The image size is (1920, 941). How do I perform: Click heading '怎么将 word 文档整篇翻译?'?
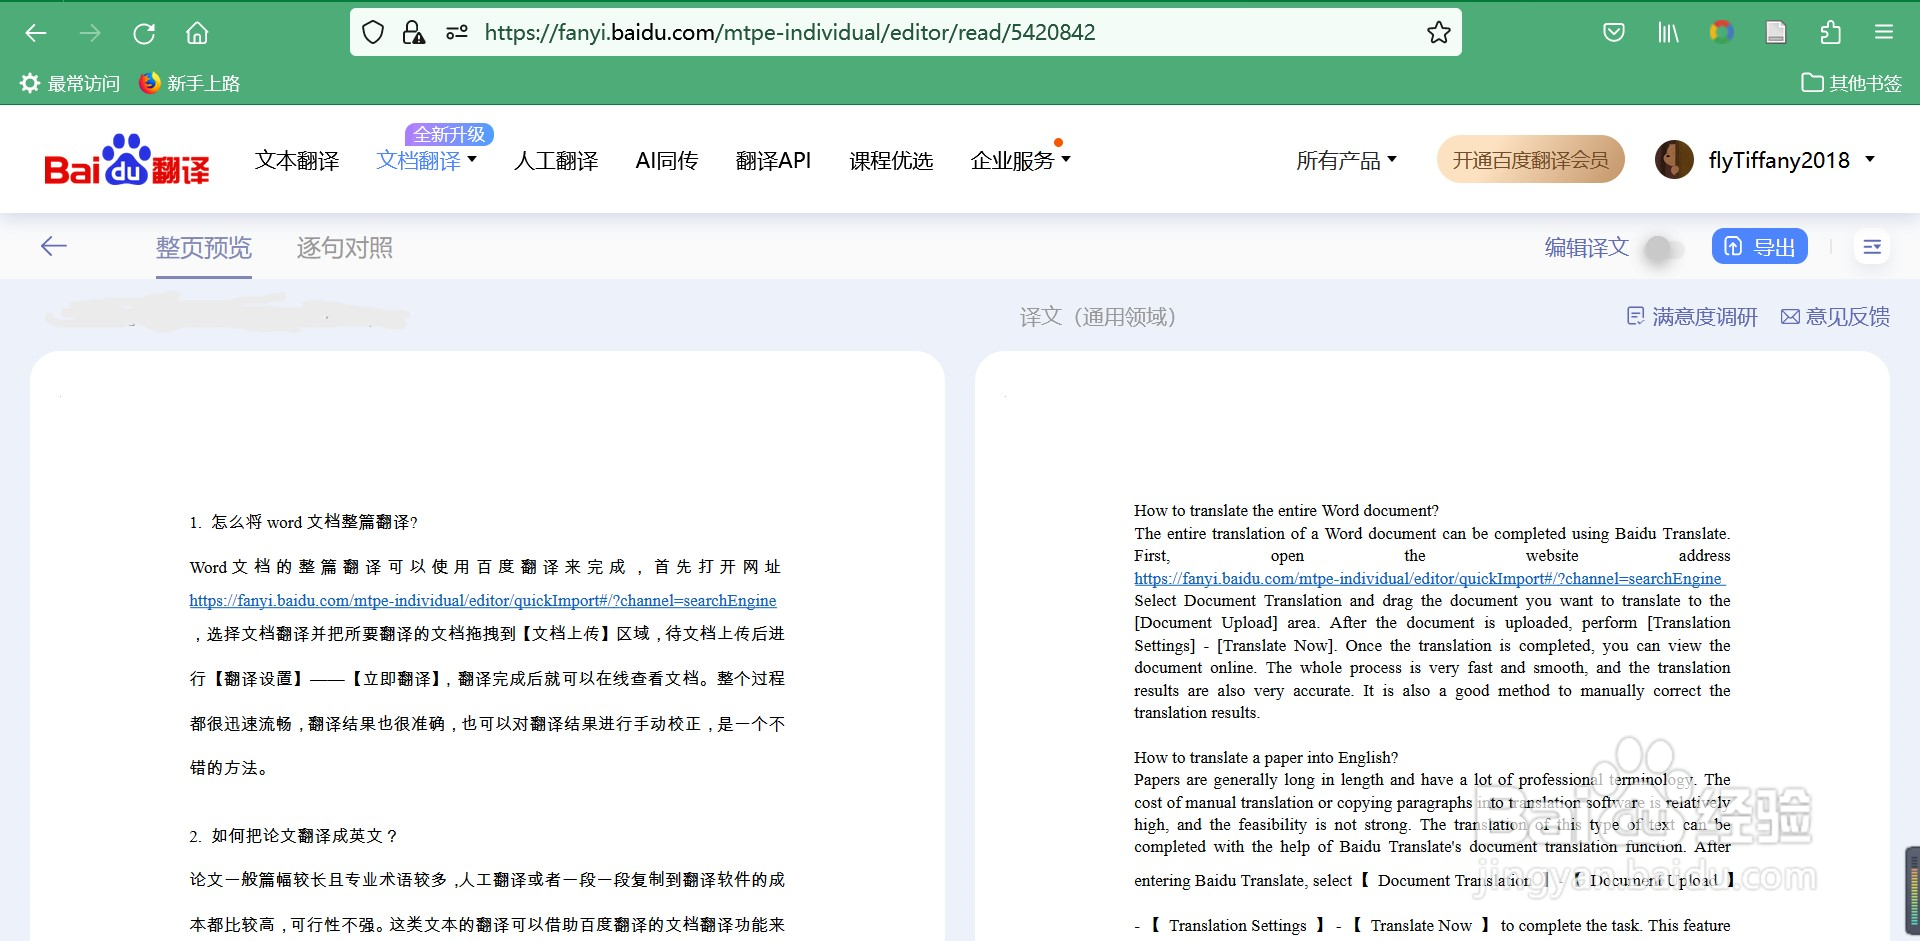click(315, 522)
